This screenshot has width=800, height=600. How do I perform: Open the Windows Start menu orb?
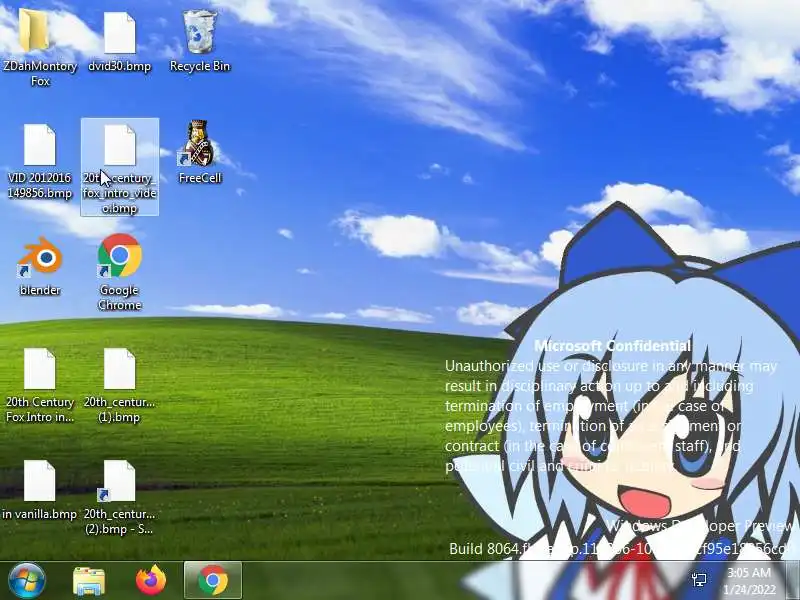pyautogui.click(x=27, y=580)
